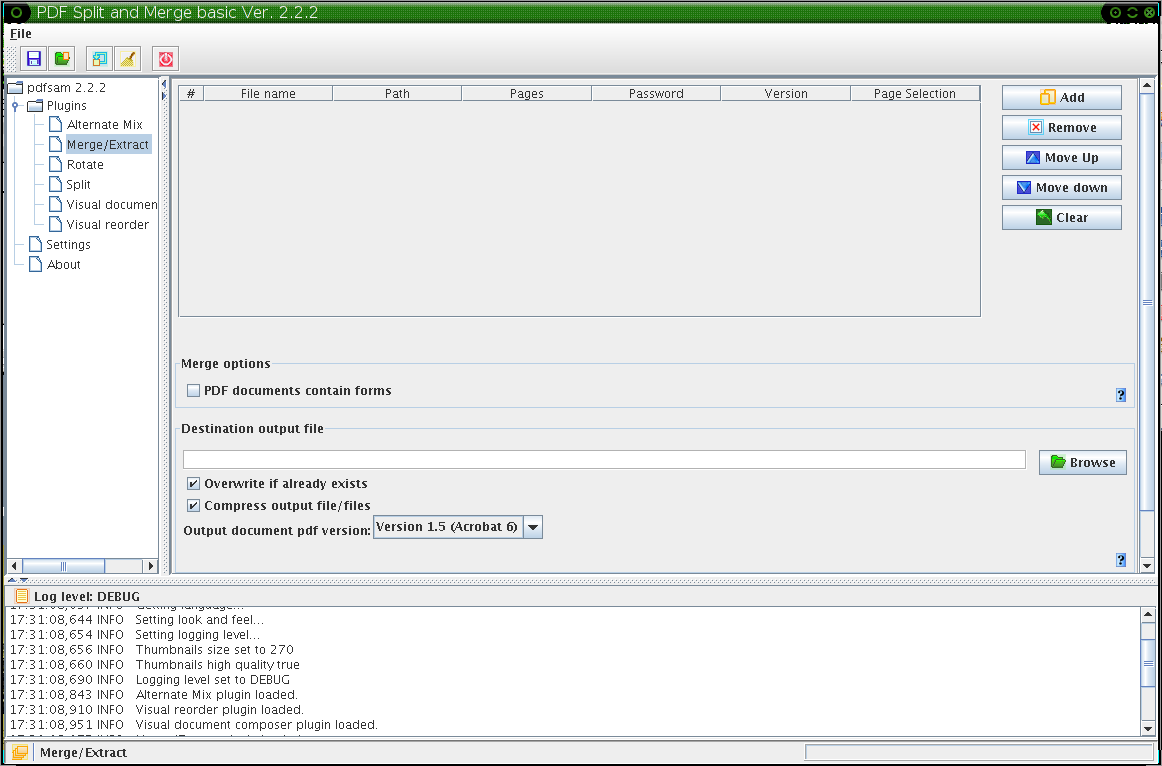
Task: Click the Pages column header
Action: pos(527,93)
